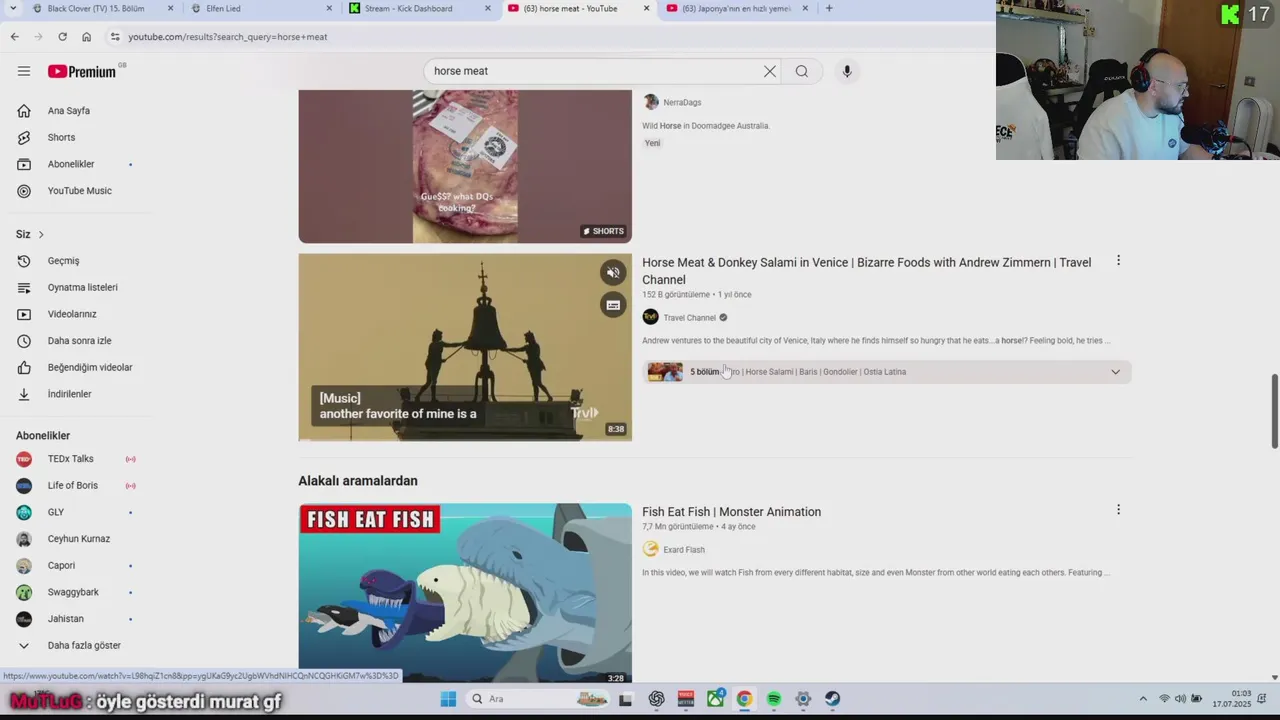
Task: Go to Ana Sayfa in sidebar
Action: pyautogui.click(x=70, y=111)
